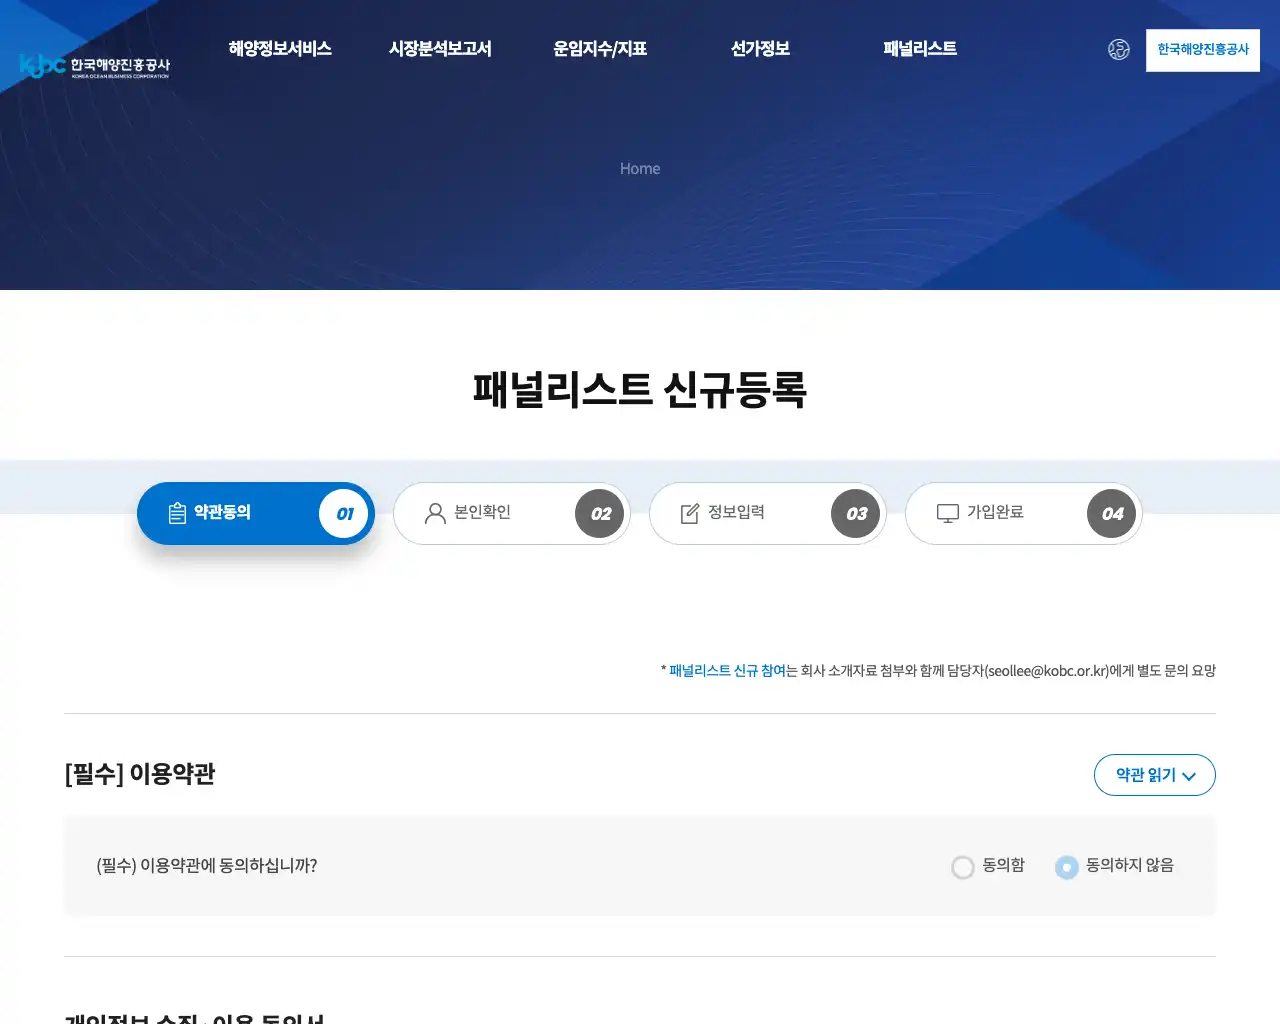Open the 시장분석보고서 menu
Image resolution: width=1280 pixels, height=1024 pixels.
(440, 49)
